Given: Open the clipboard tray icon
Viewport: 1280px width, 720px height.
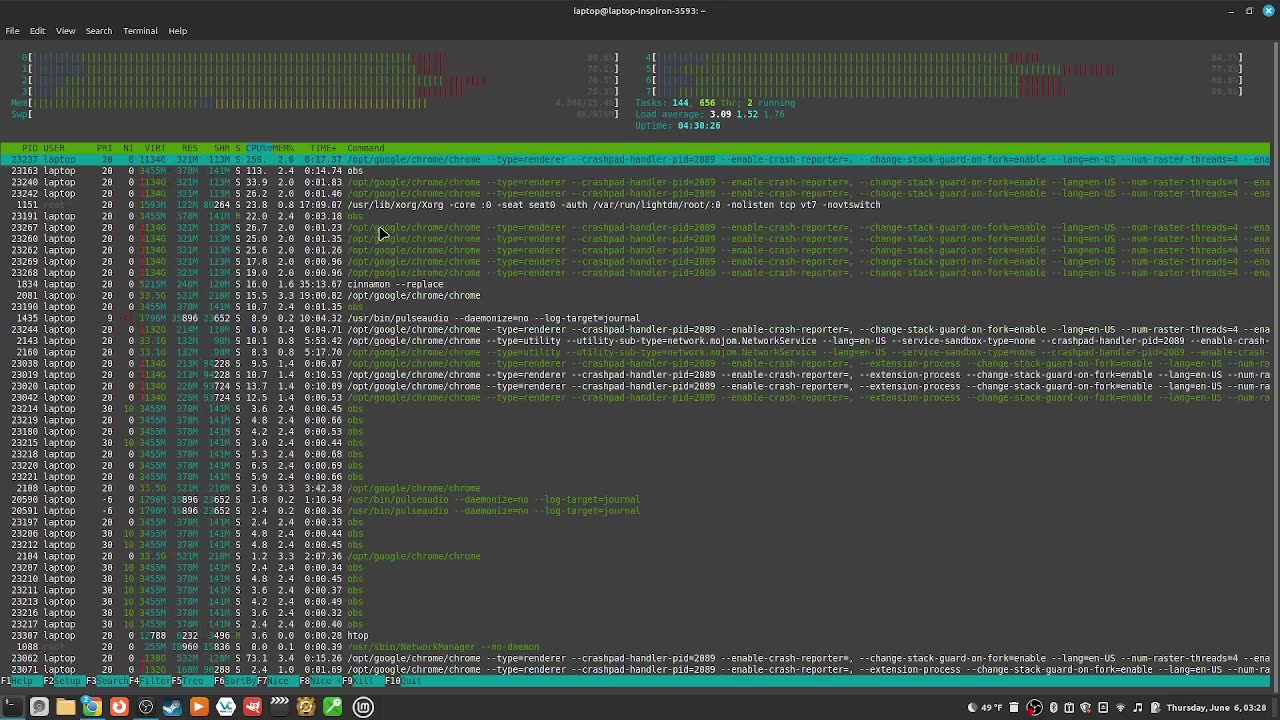Looking at the screenshot, I should click(1069, 707).
